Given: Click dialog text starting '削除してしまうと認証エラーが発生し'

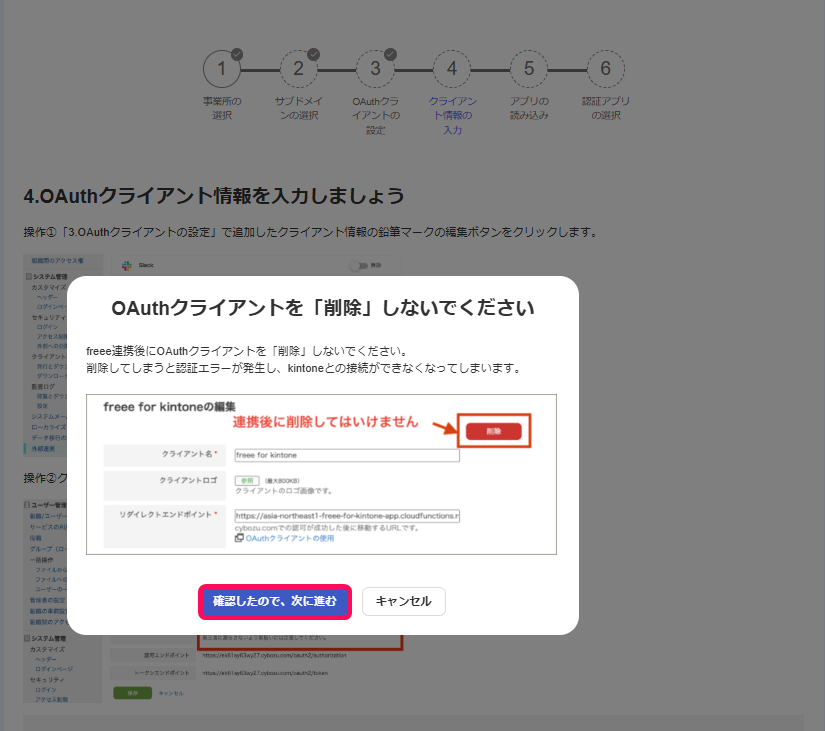Looking at the screenshot, I should (304, 368).
